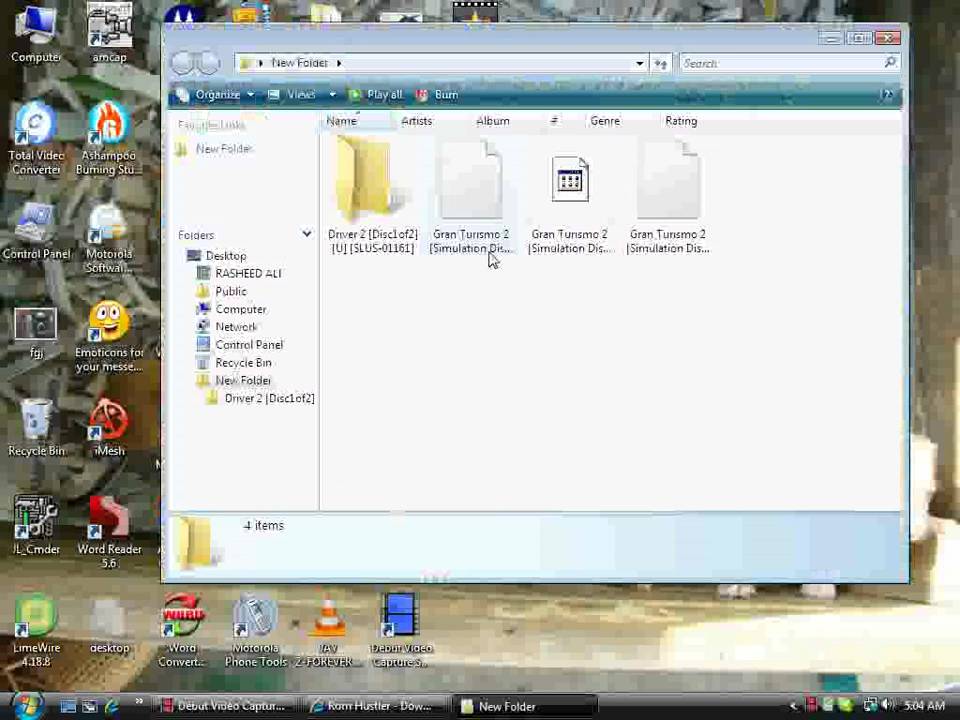This screenshot has height=720, width=960.
Task: Open the Computer desktop icon
Action: (x=36, y=32)
